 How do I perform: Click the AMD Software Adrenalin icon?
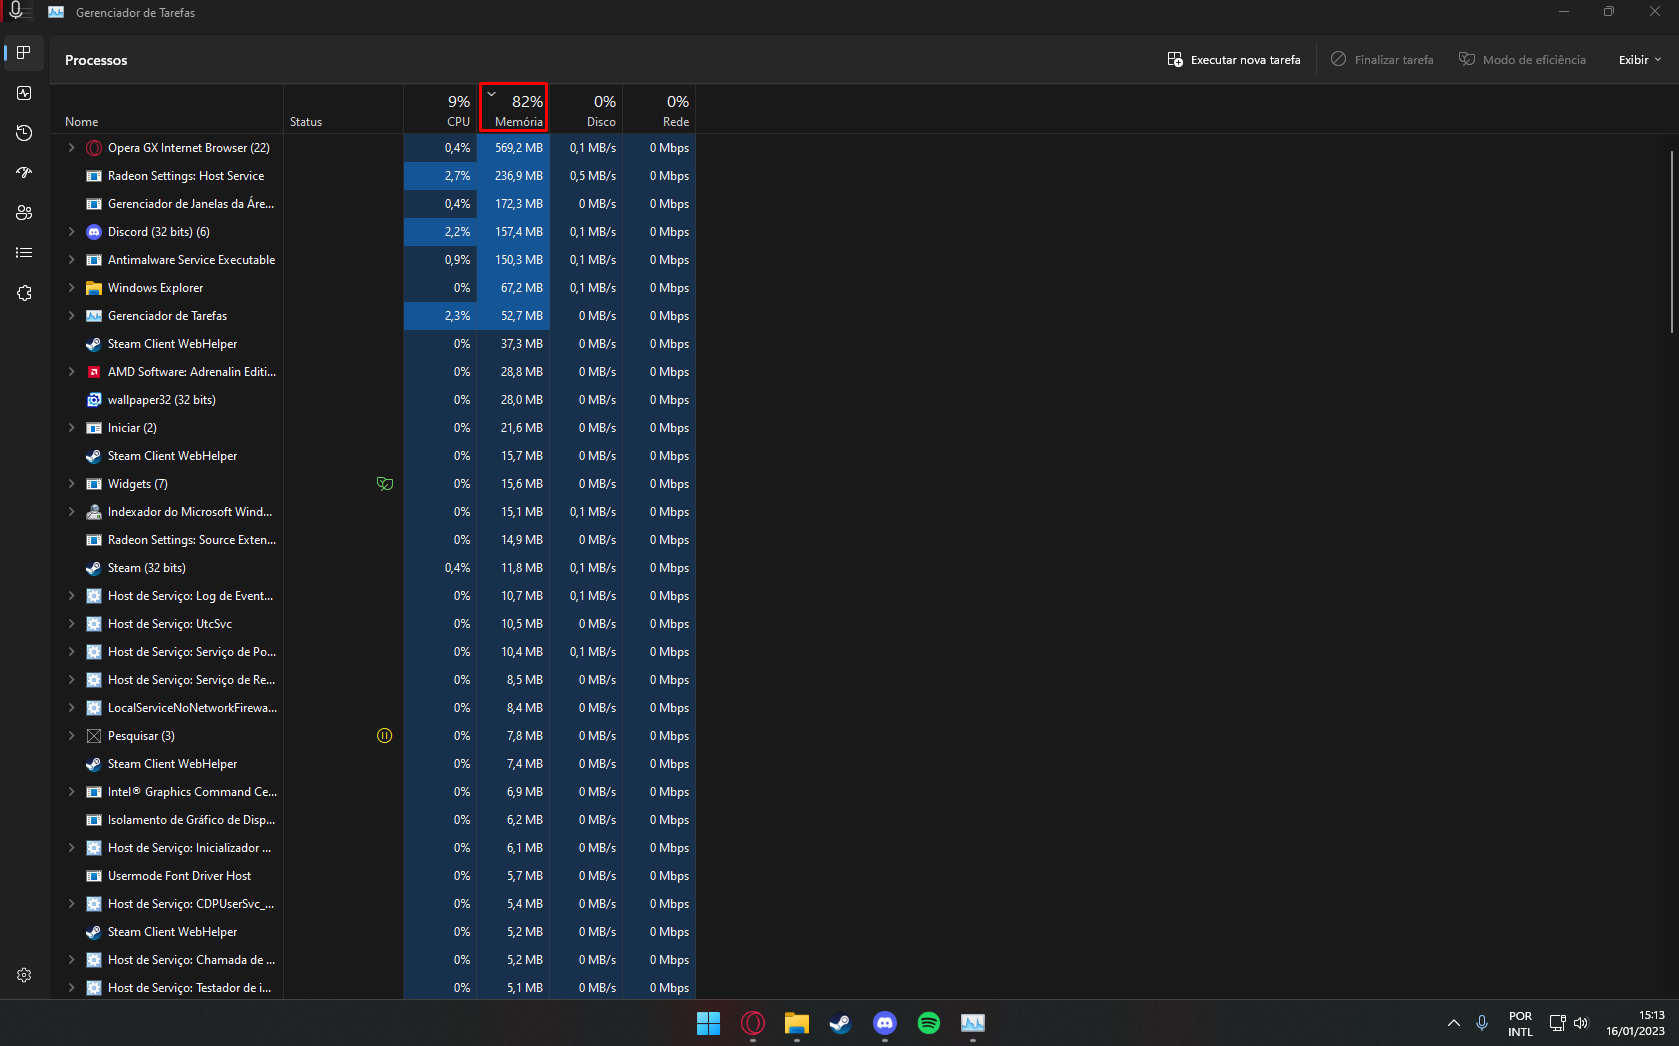tap(94, 372)
